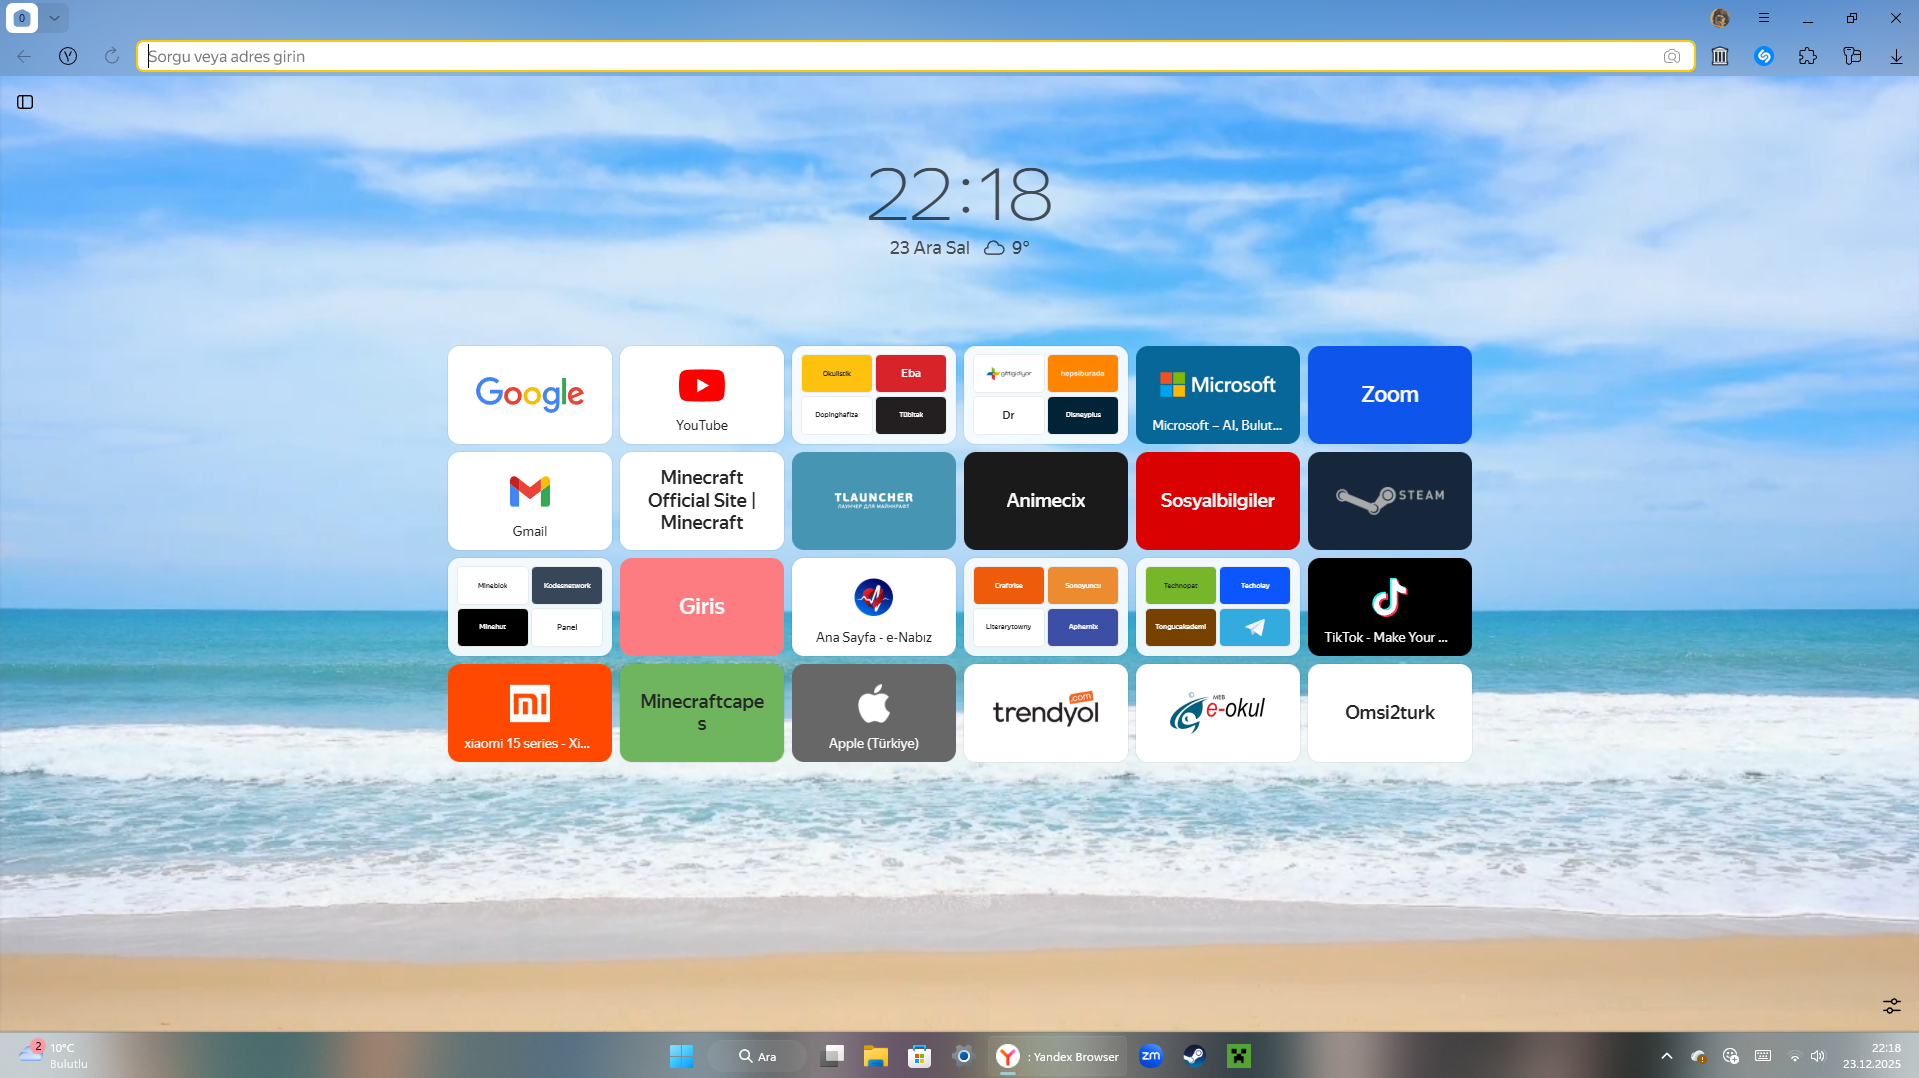Open Sonoyuncu shortcut in folder tile
This screenshot has height=1078, width=1919.
(1083, 586)
